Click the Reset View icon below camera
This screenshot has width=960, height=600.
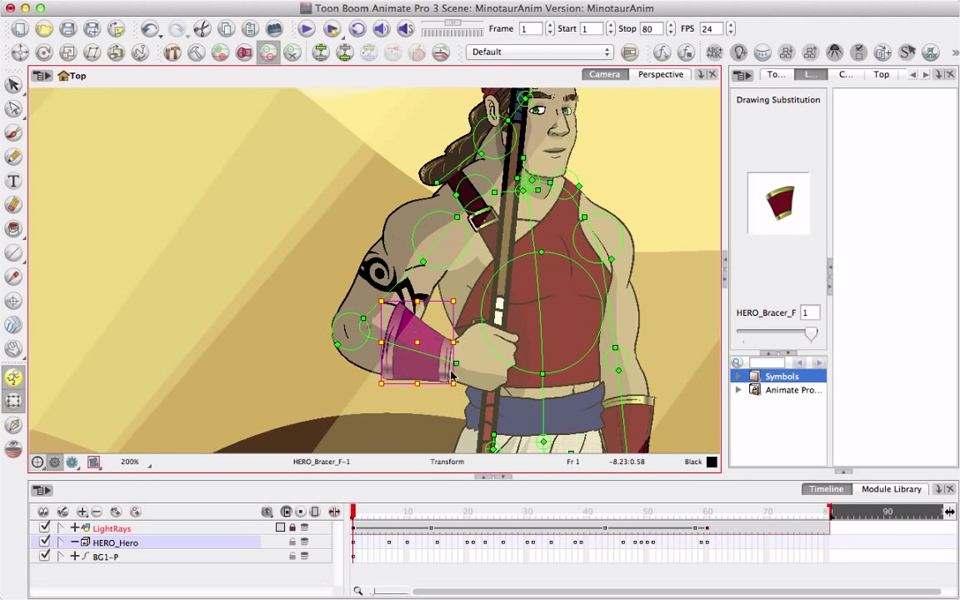click(37, 462)
